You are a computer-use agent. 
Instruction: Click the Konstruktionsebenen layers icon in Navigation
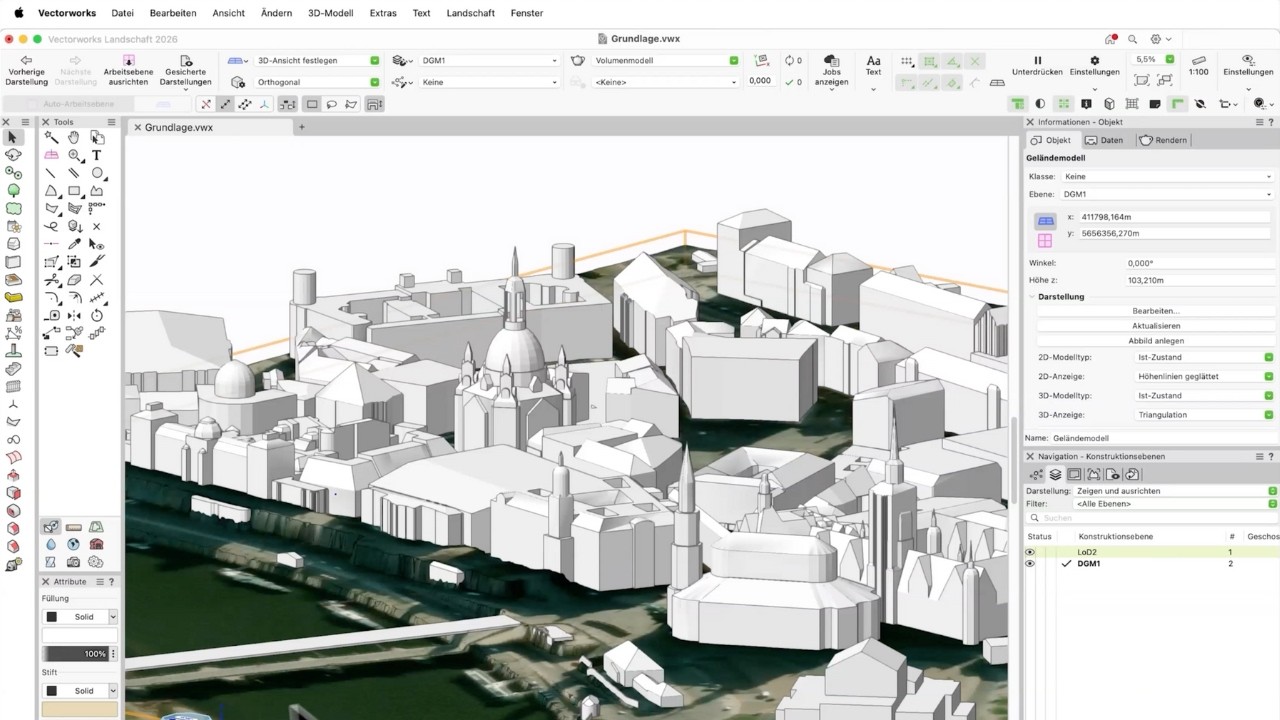(x=1055, y=475)
